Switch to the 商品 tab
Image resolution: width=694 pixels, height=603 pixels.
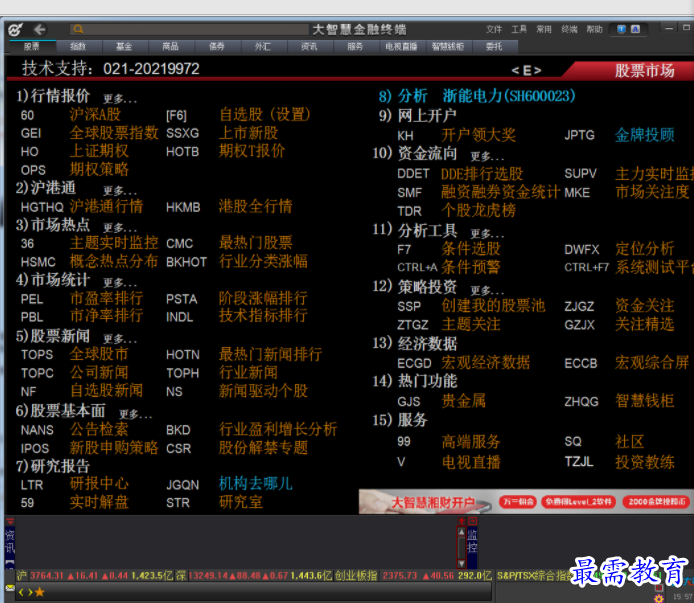170,46
